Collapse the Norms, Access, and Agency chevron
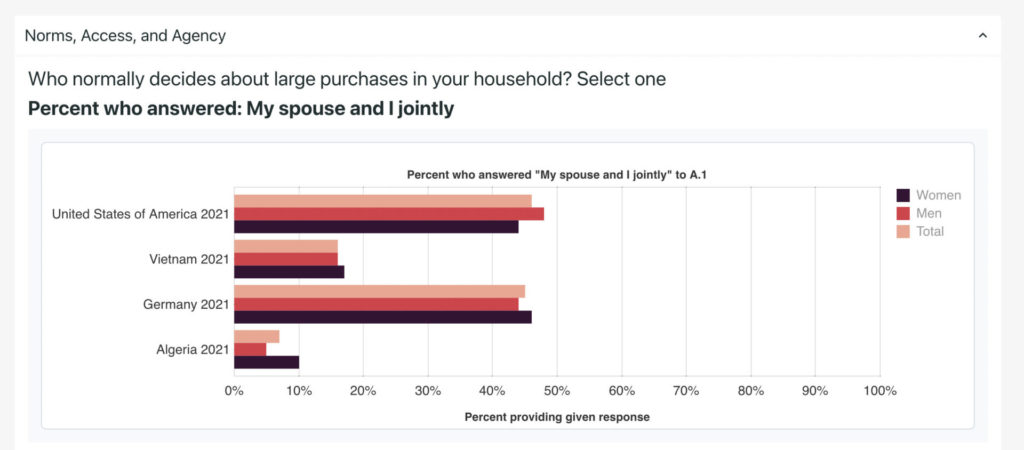Image resolution: width=1024 pixels, height=450 pixels. (982, 36)
